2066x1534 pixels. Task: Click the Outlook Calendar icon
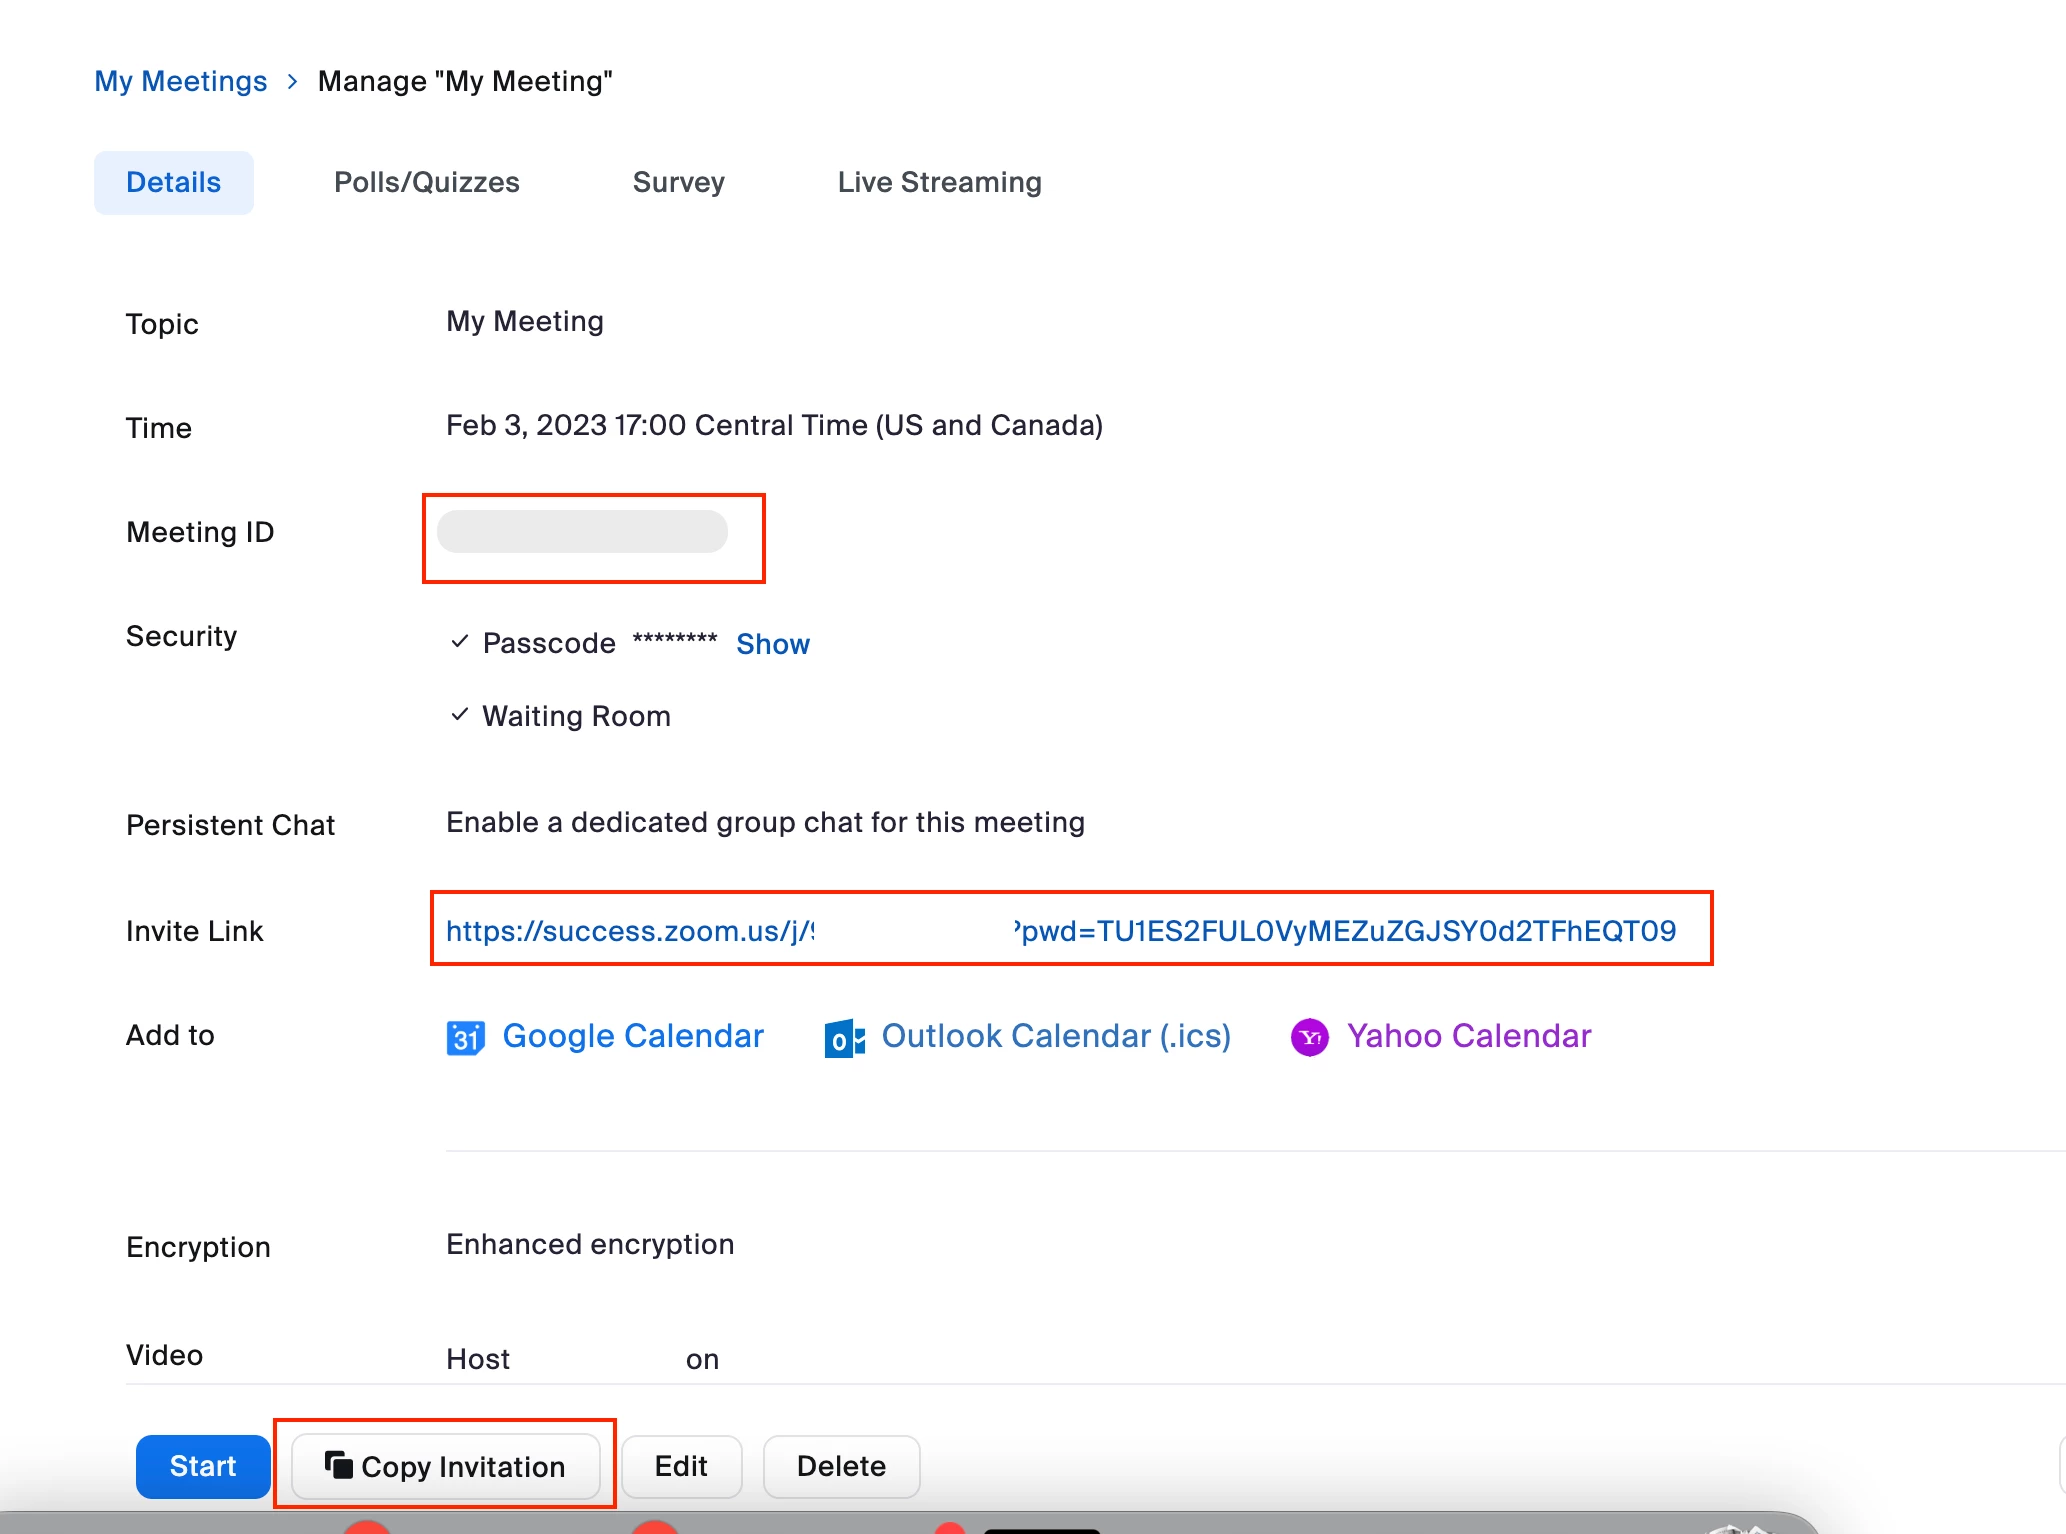[x=844, y=1039]
